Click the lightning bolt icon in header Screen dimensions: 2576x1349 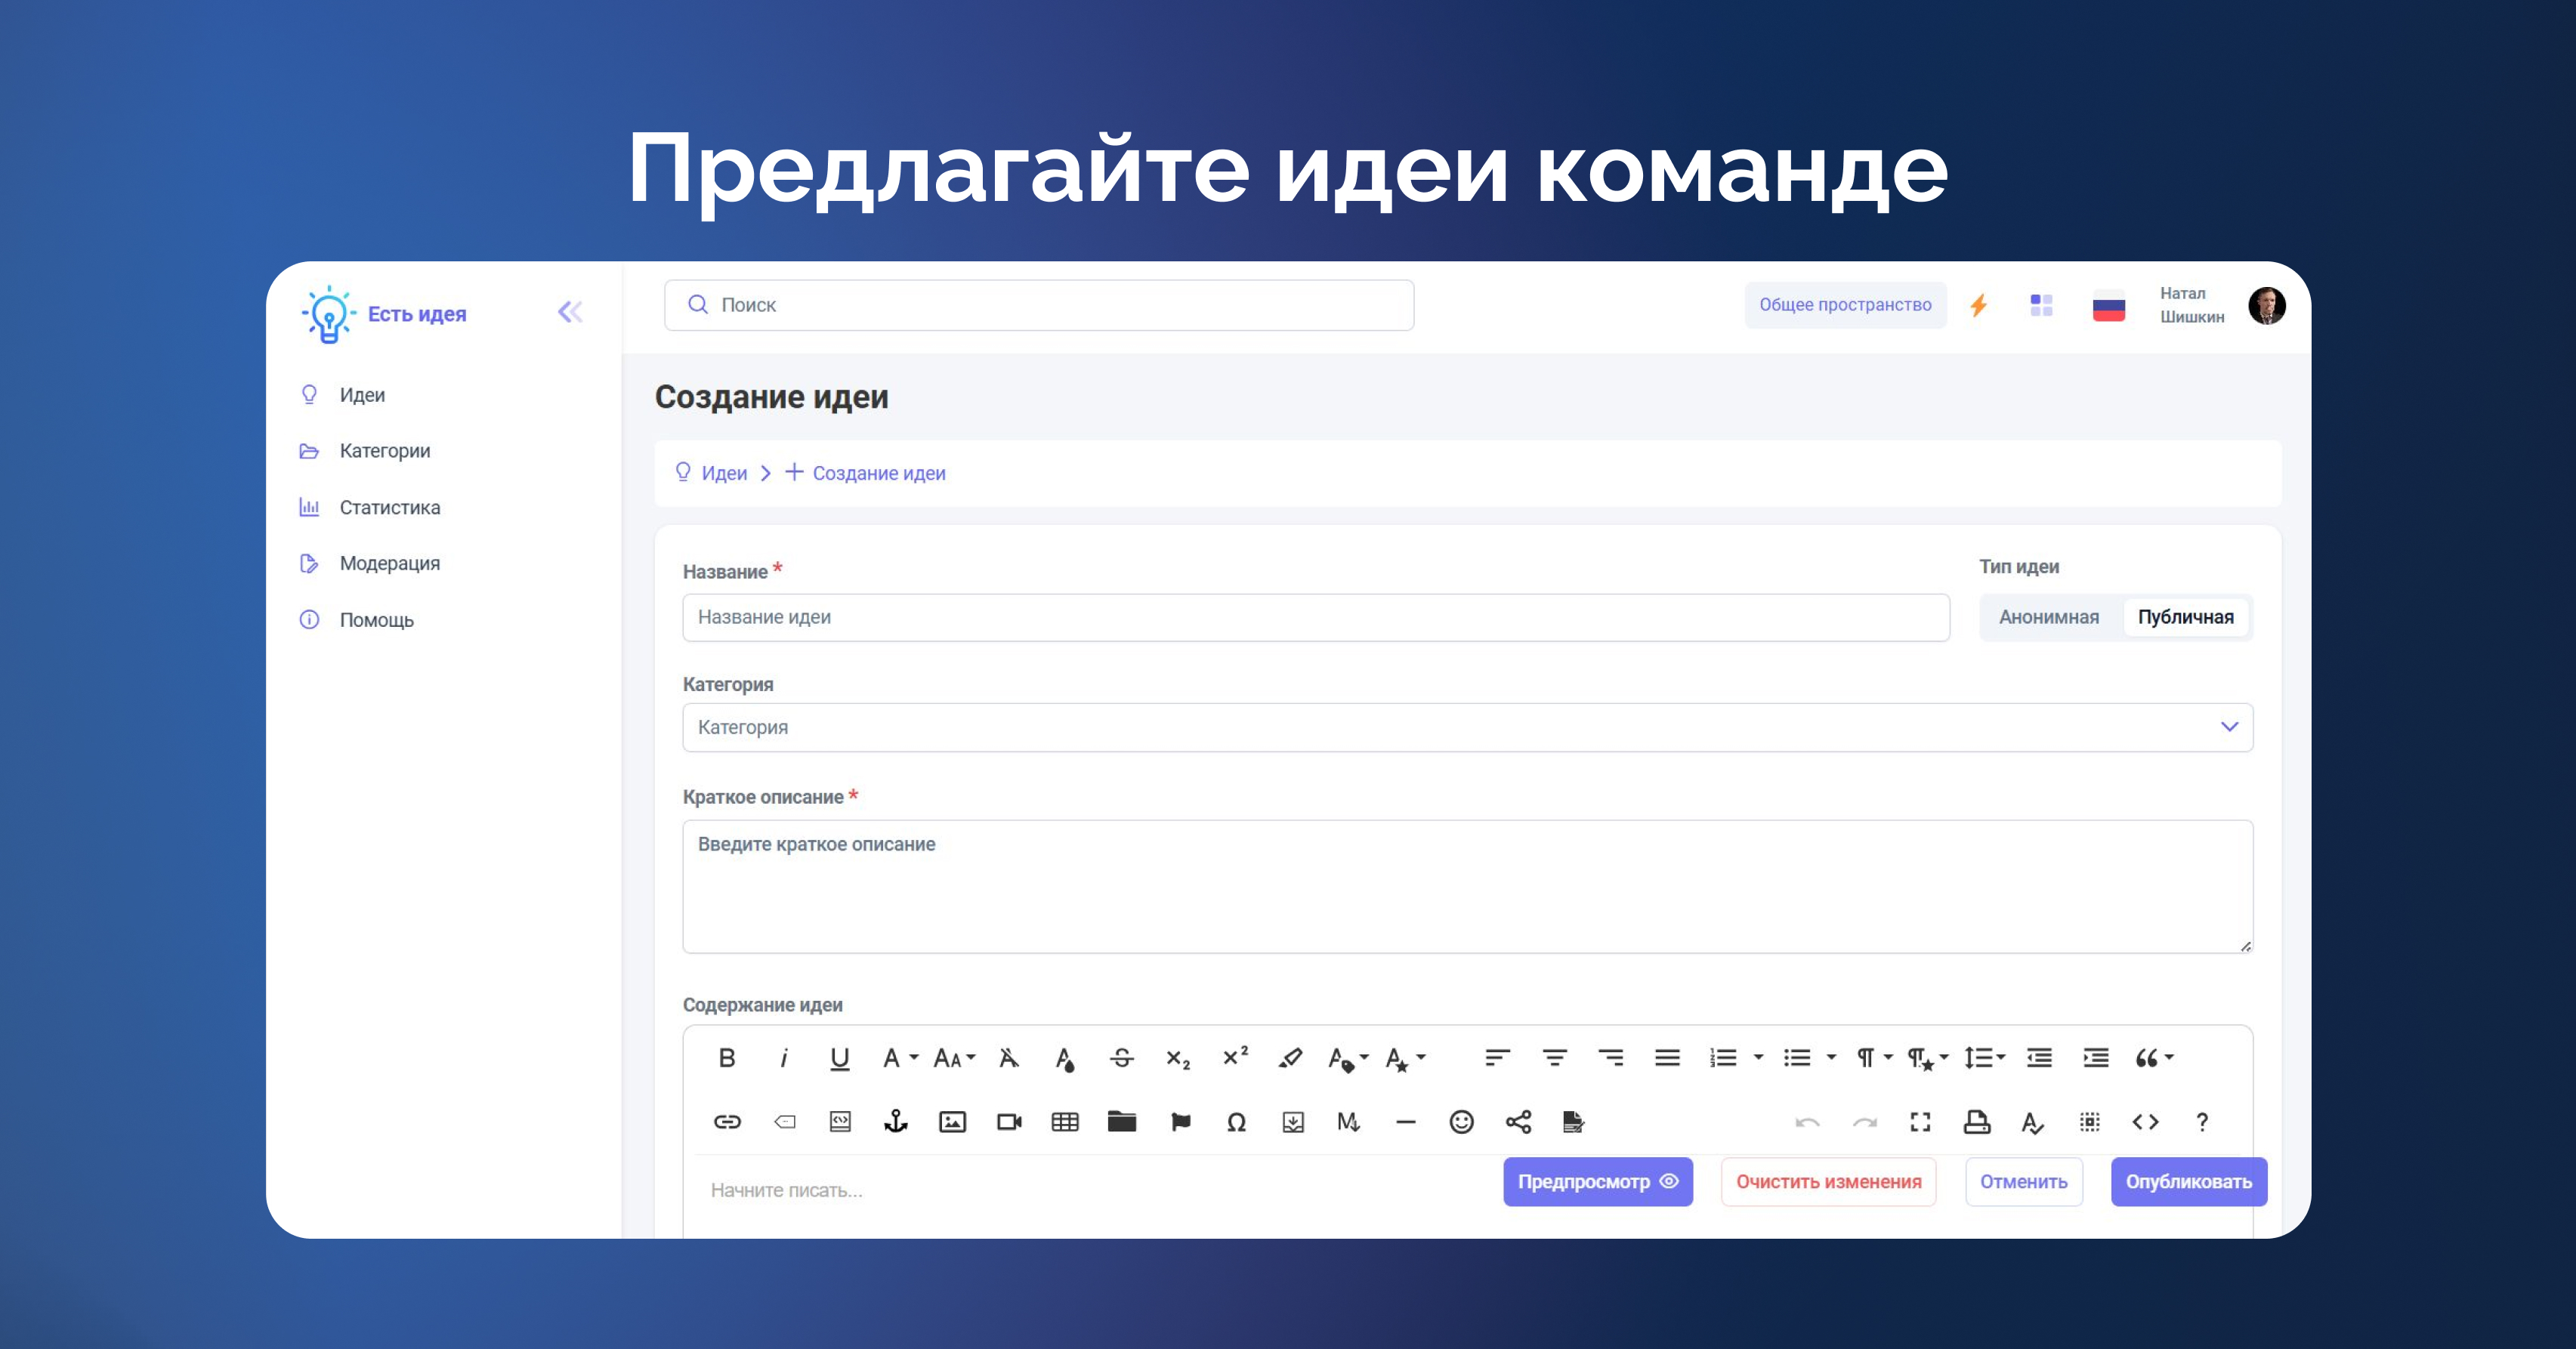pyautogui.click(x=1978, y=305)
